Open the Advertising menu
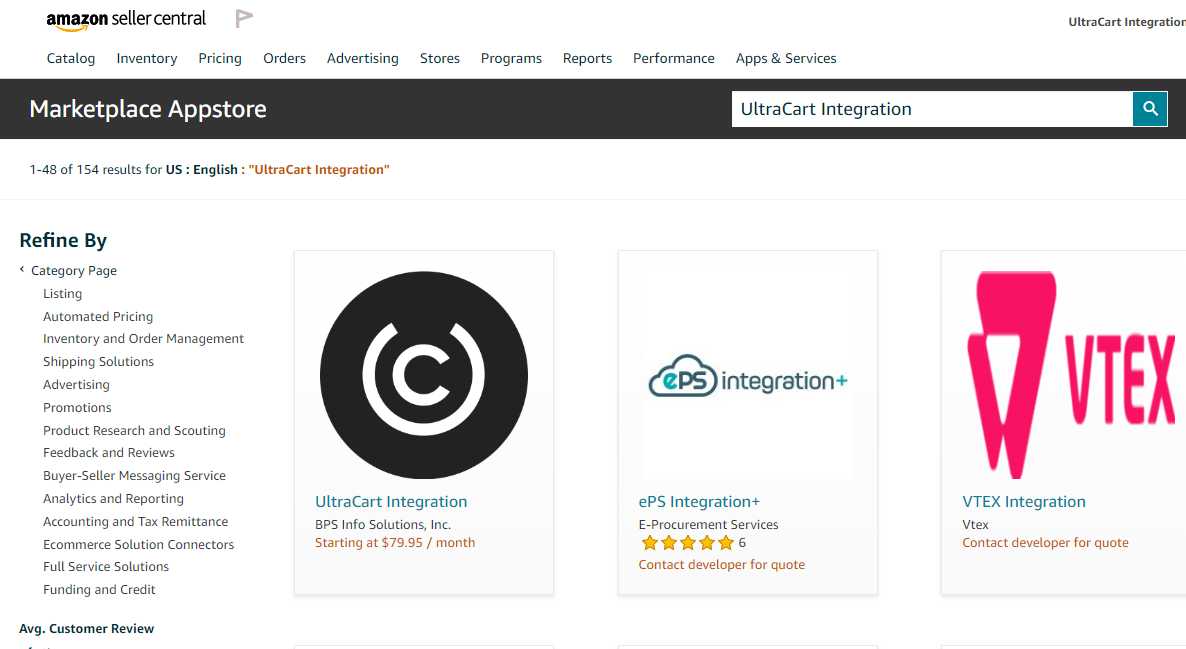The image size is (1186, 649). coord(362,58)
